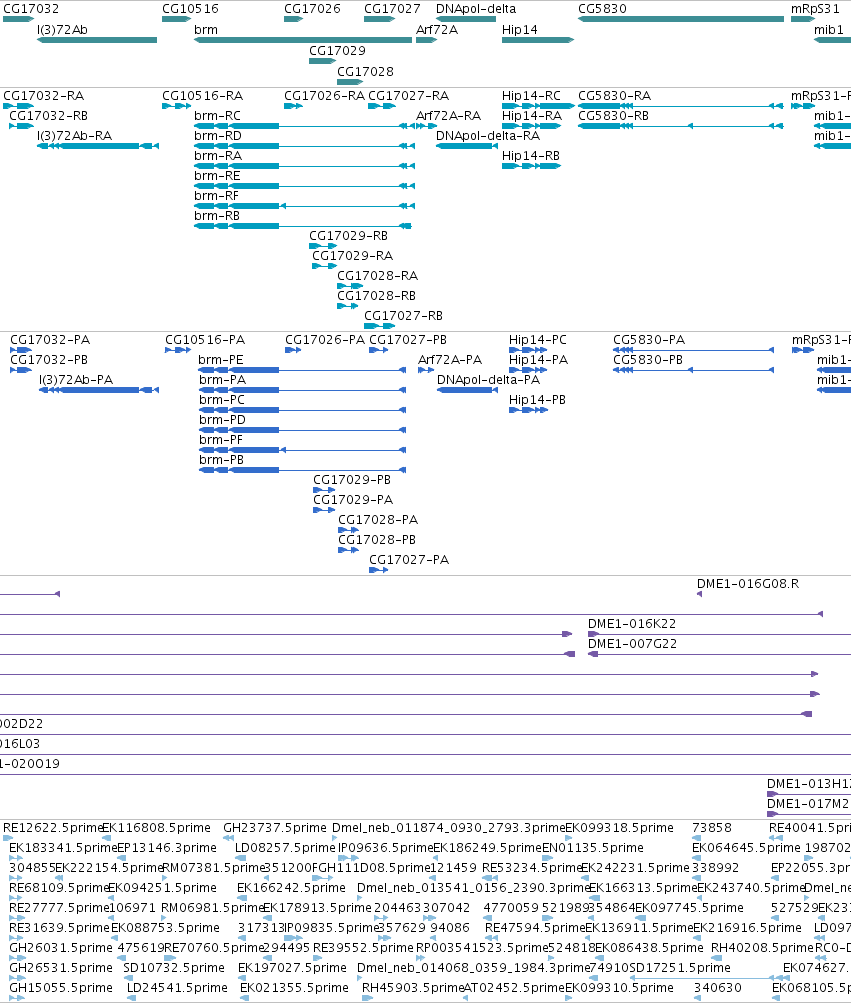
Task: Open the EK021355.5prime EST
Action: tap(245, 998)
